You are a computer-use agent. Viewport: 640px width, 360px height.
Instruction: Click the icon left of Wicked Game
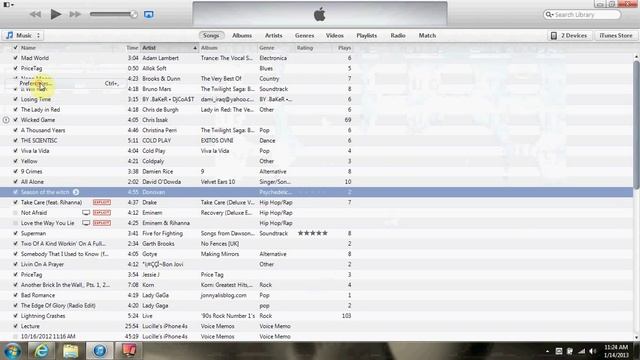point(6,120)
